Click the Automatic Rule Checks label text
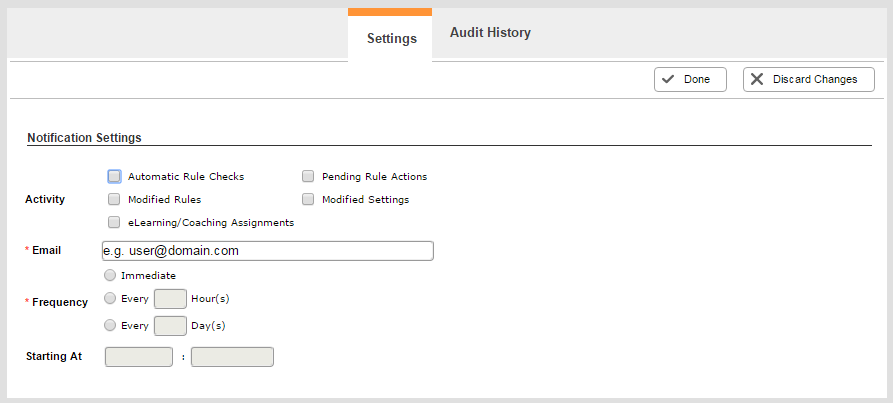893x403 pixels. 186,176
